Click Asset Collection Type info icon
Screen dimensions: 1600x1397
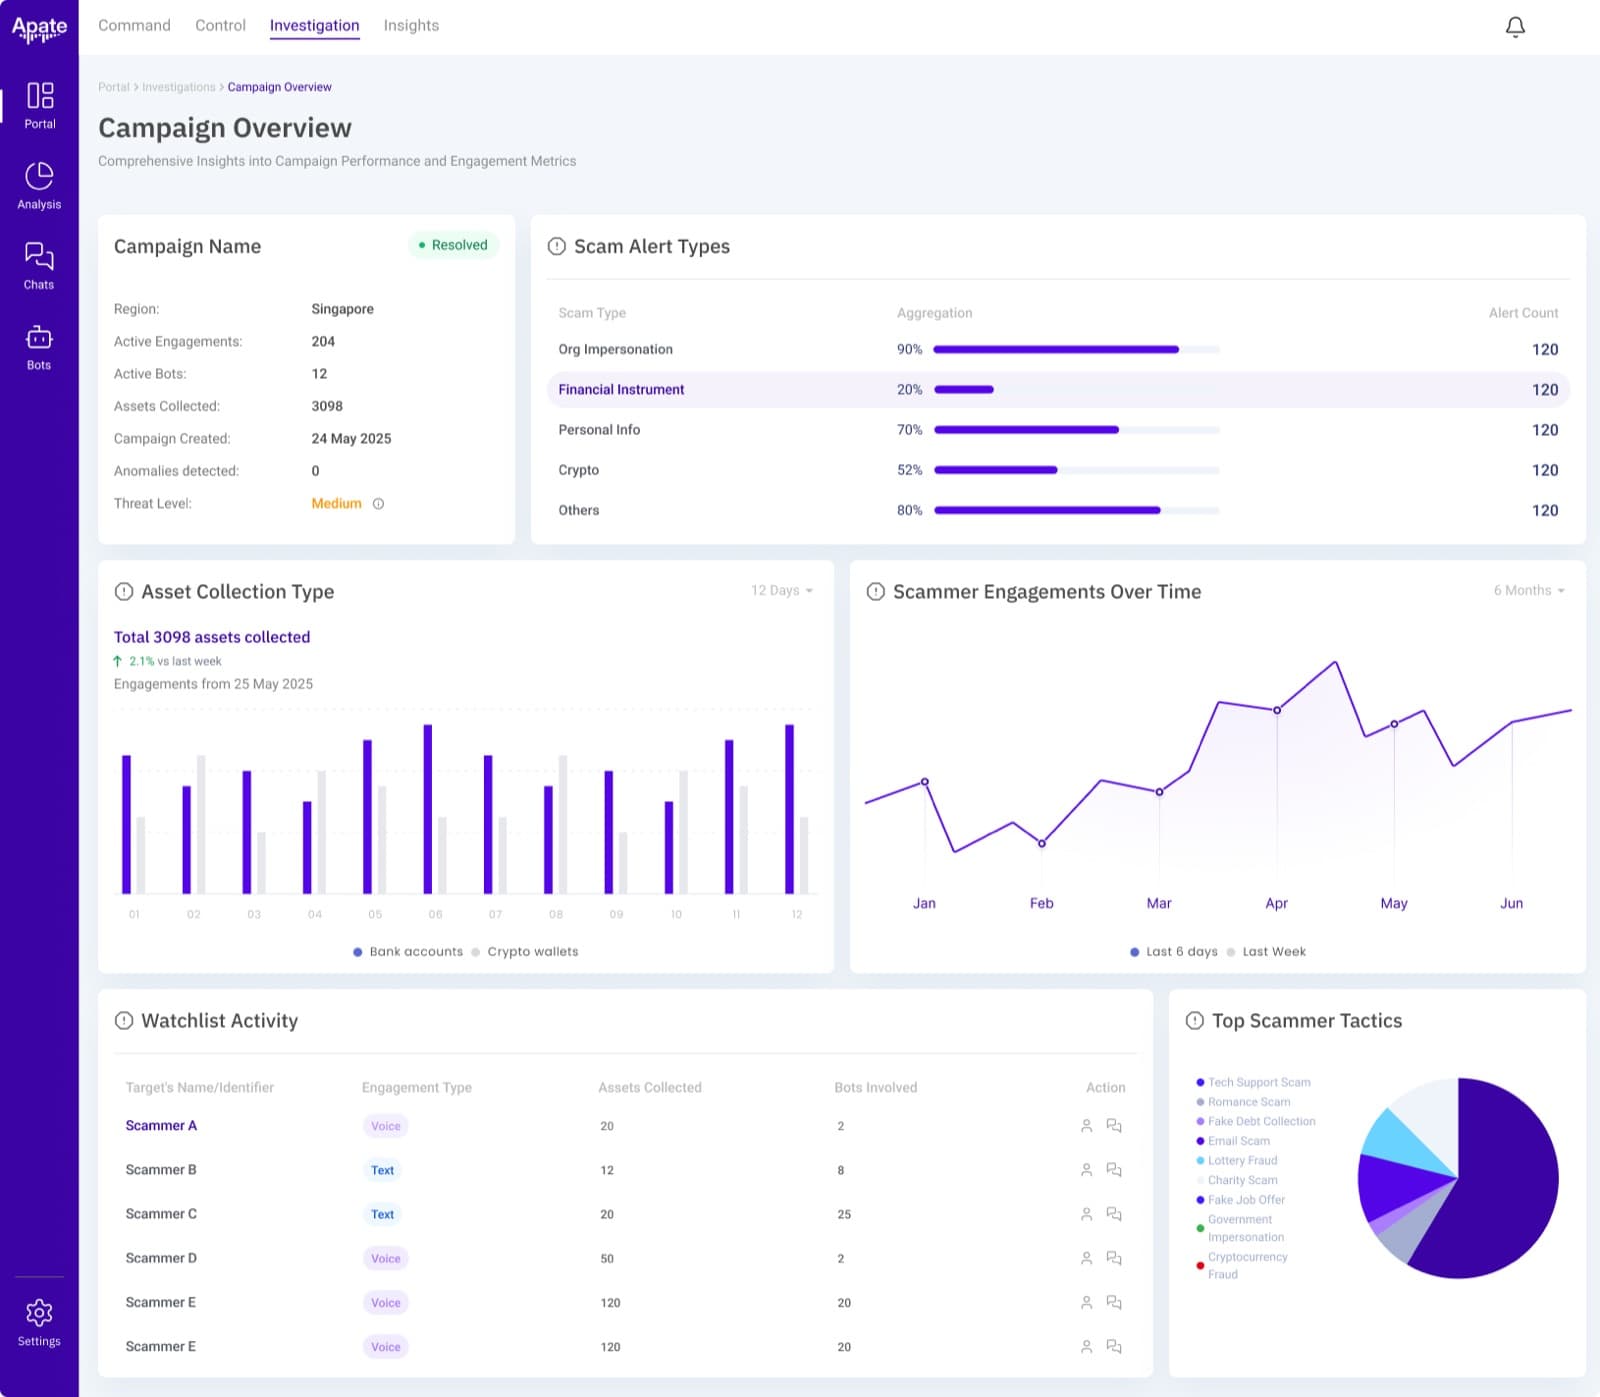click(124, 592)
